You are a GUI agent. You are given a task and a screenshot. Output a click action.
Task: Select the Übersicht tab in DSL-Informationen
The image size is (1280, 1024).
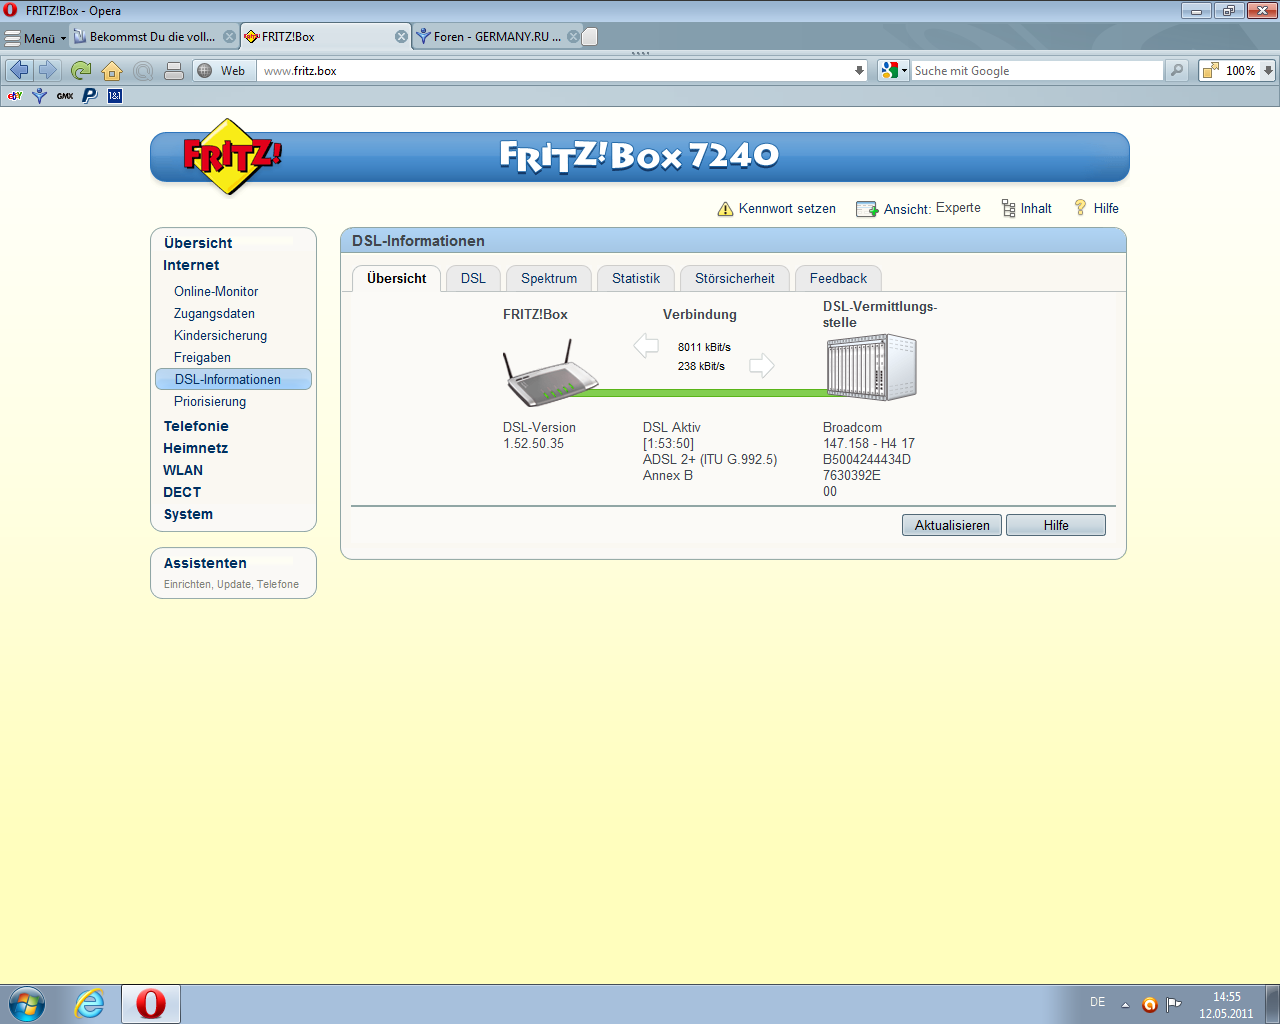[x=396, y=279]
